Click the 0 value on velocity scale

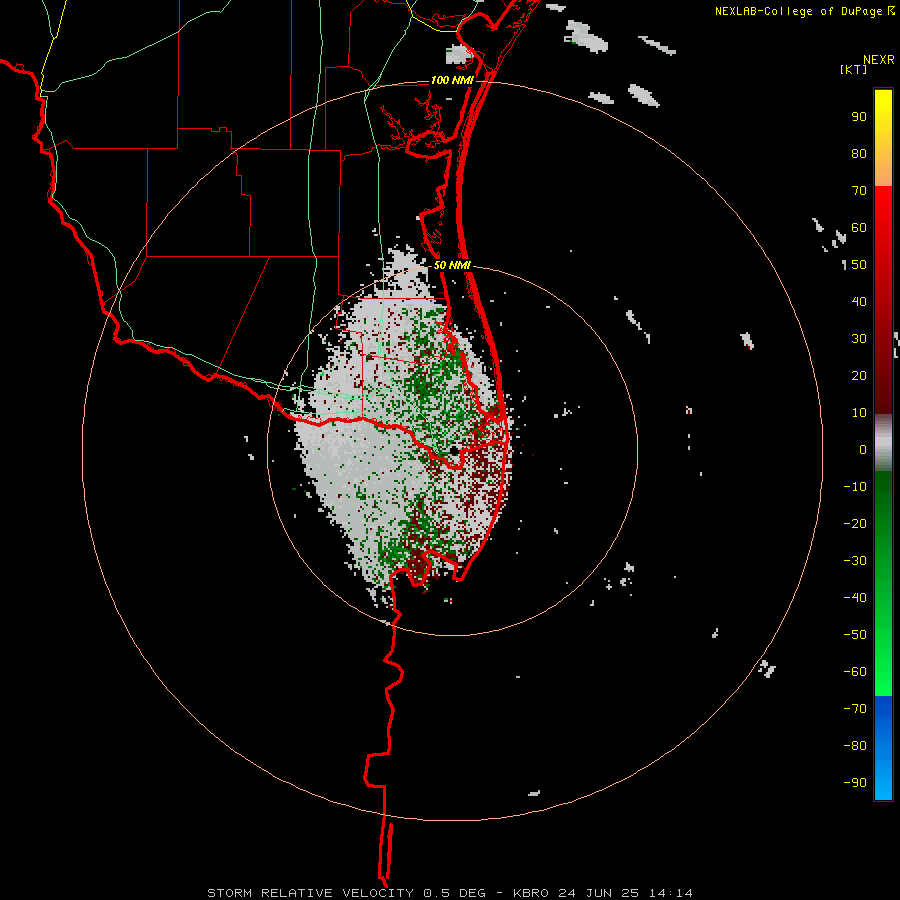pyautogui.click(x=863, y=449)
